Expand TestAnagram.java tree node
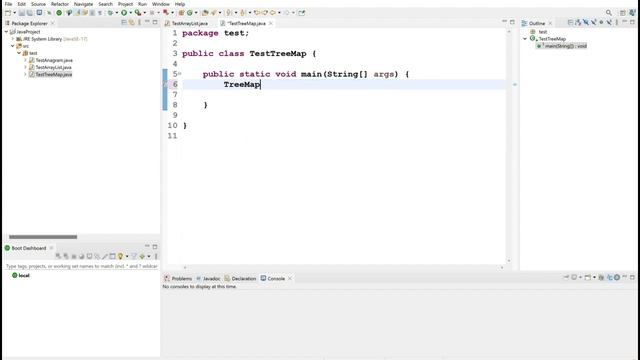 [25, 60]
